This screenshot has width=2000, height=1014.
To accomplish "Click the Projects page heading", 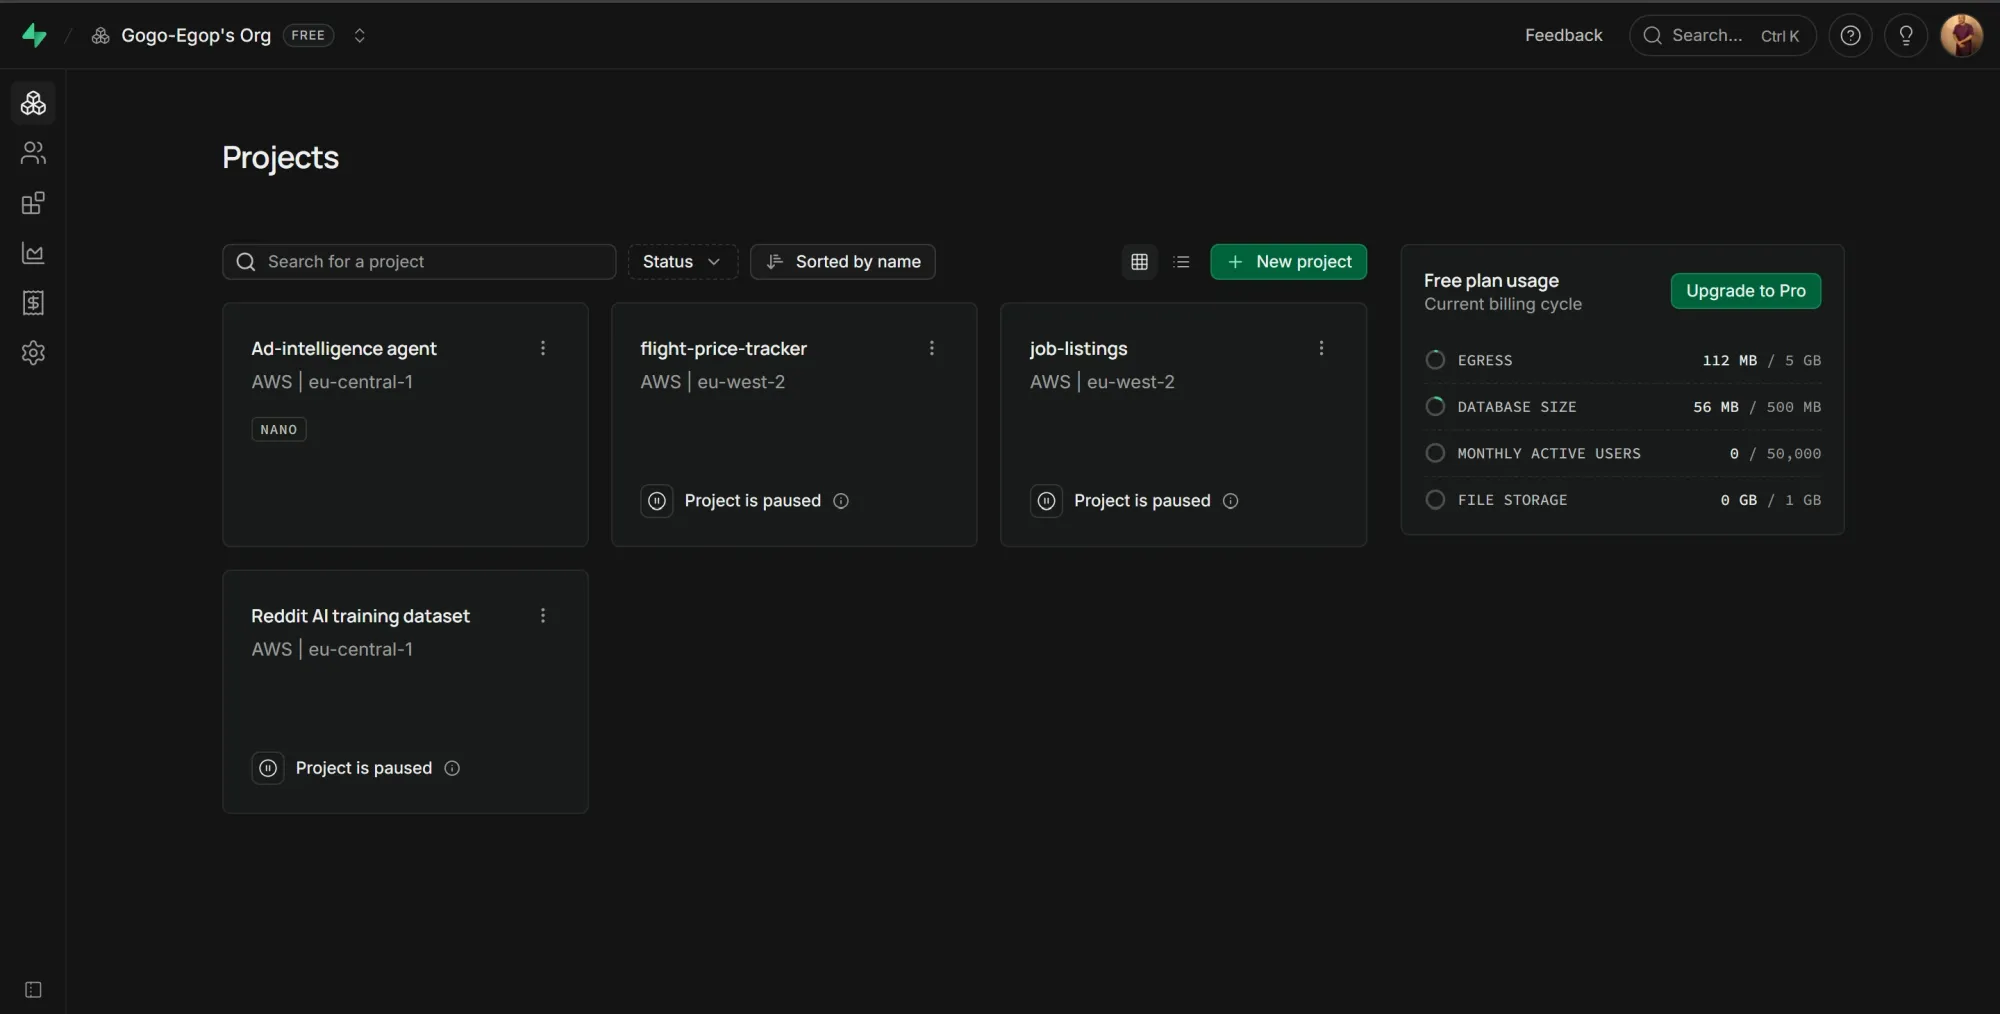I will (x=280, y=158).
